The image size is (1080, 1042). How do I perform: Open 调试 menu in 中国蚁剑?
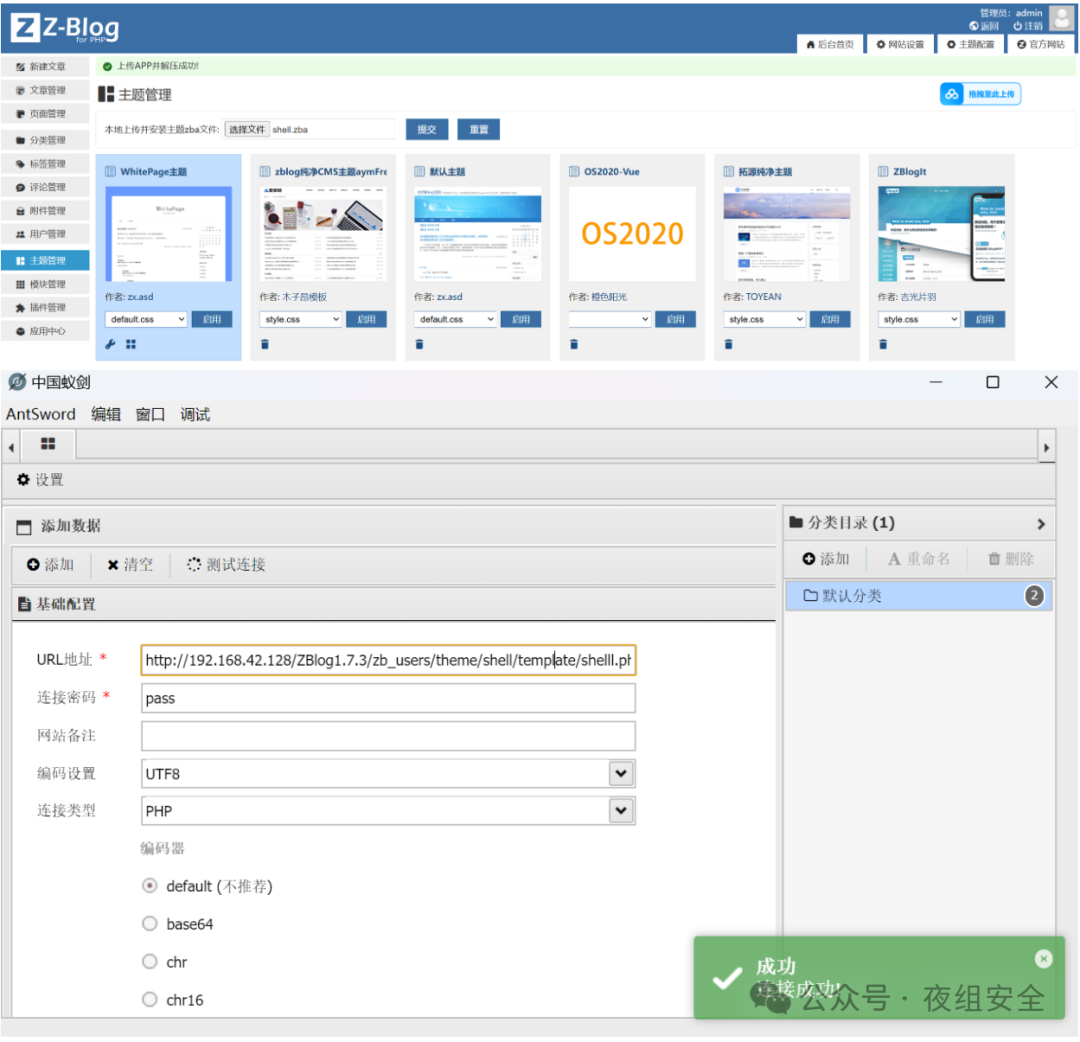click(x=195, y=415)
